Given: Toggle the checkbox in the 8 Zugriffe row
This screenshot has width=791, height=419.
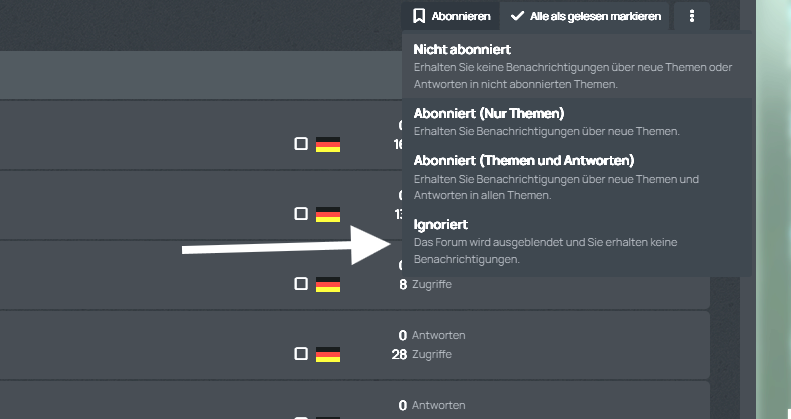Looking at the screenshot, I should 301,284.
